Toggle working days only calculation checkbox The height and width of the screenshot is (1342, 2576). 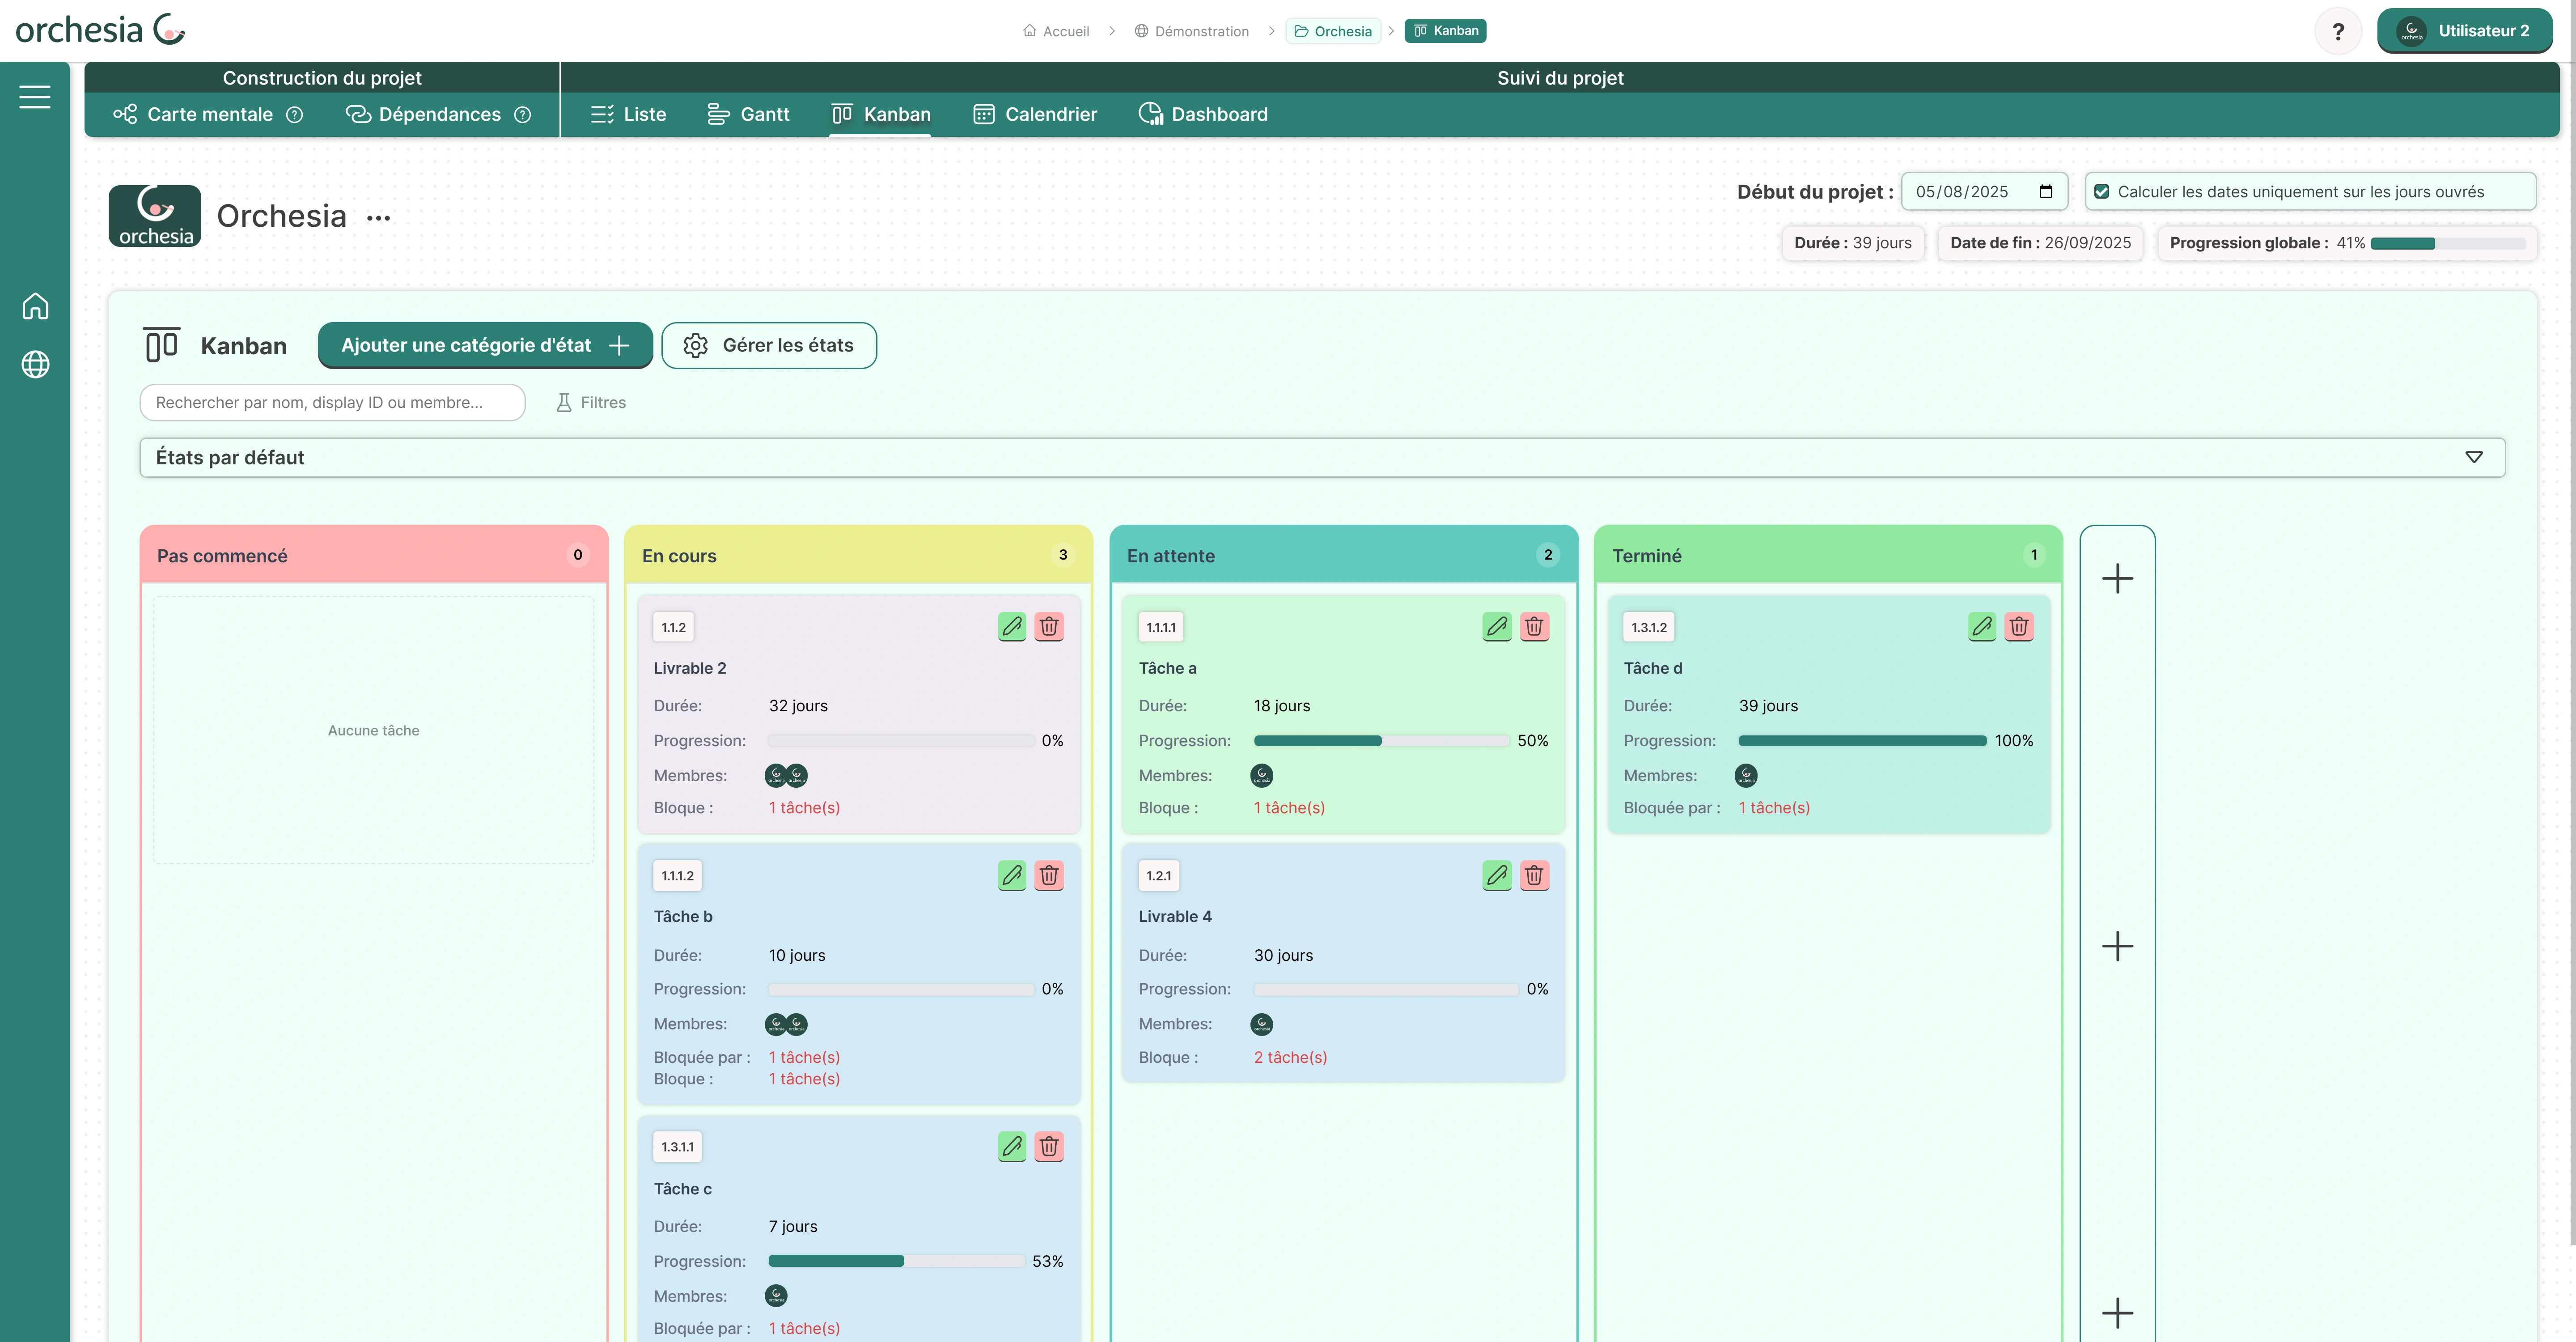point(2102,192)
